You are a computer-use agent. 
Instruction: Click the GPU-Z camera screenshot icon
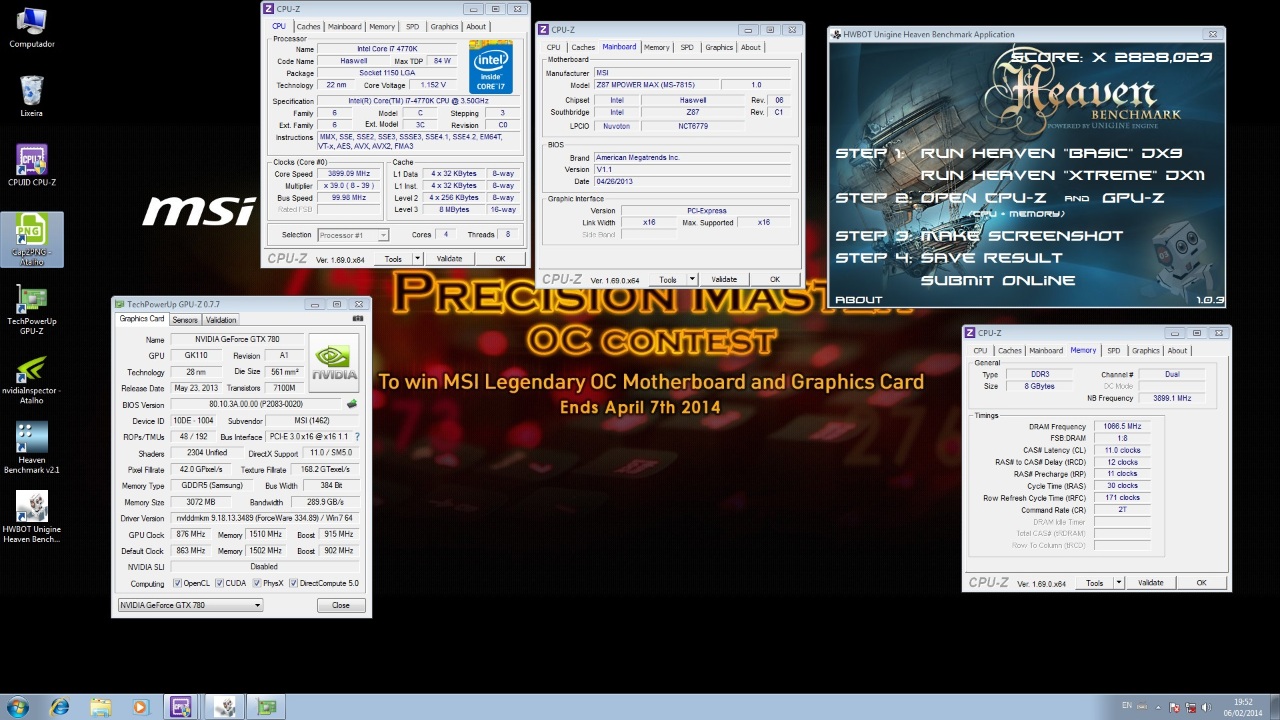tap(358, 319)
